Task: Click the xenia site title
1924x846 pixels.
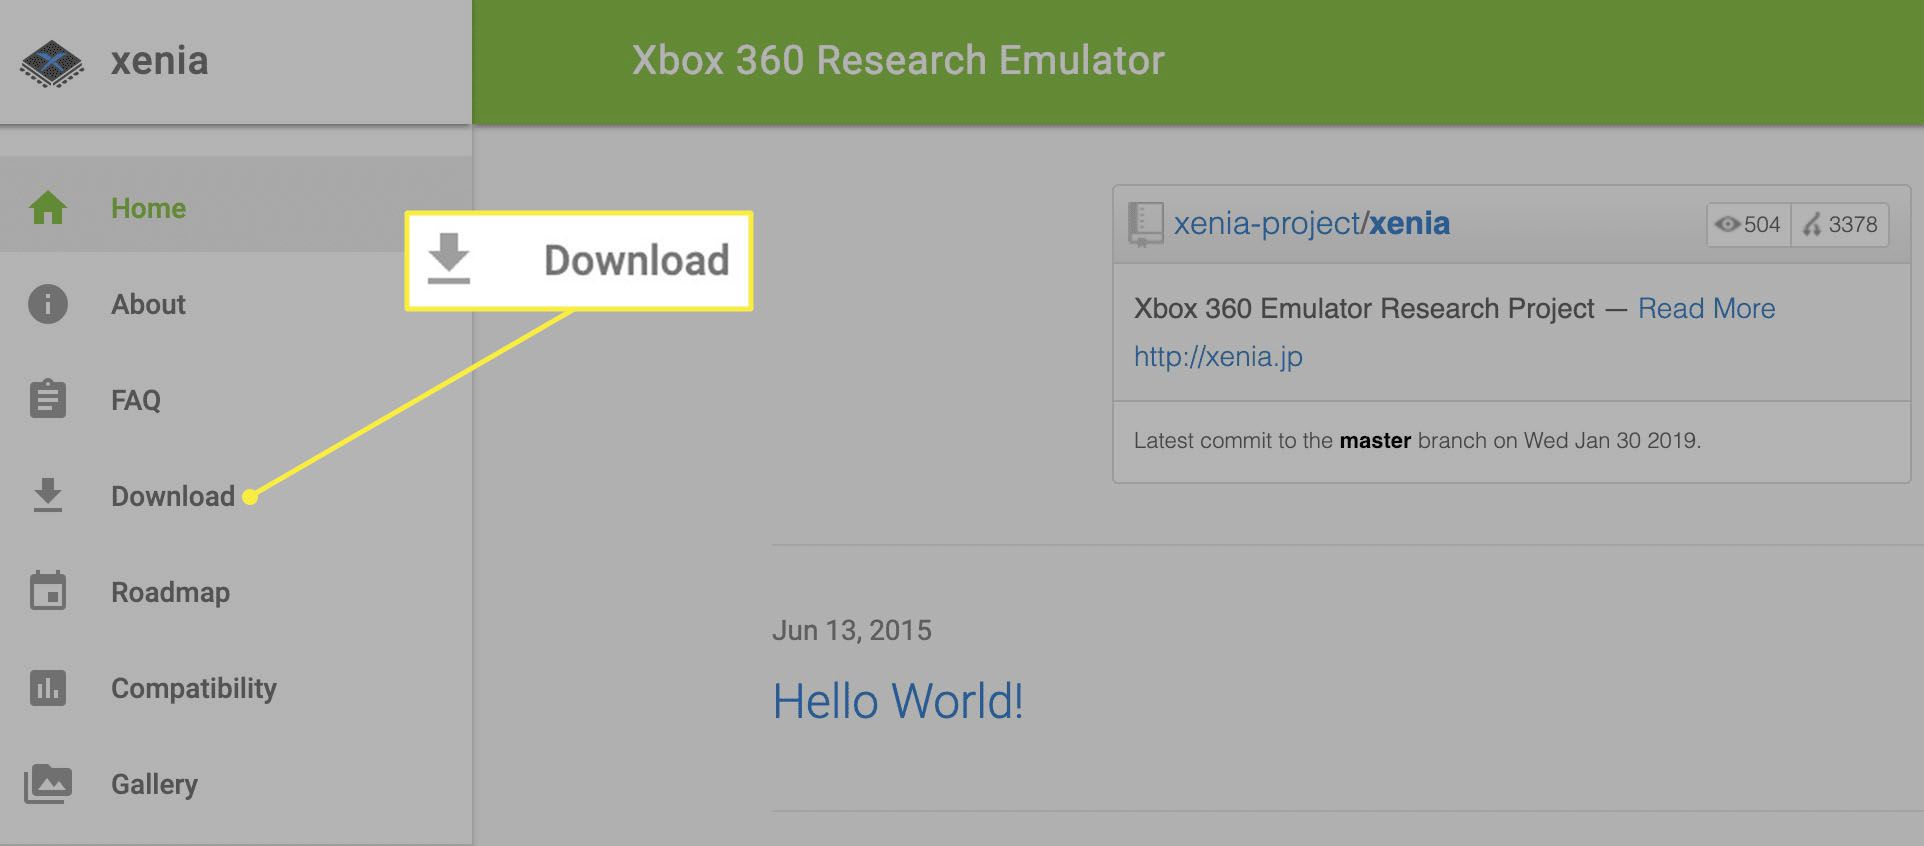Action: pyautogui.click(x=160, y=61)
